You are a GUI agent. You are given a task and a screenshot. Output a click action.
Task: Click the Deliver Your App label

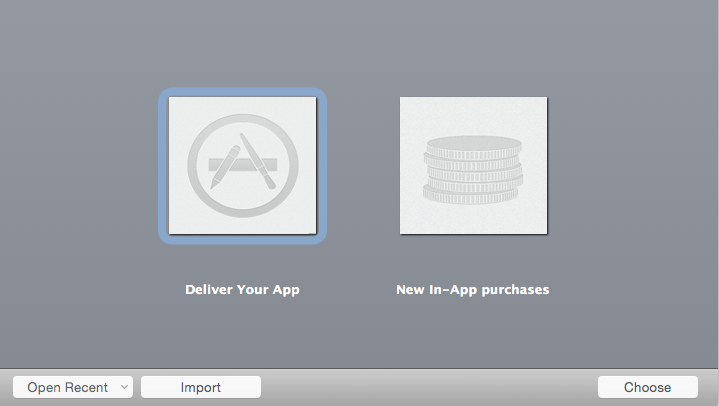243,290
